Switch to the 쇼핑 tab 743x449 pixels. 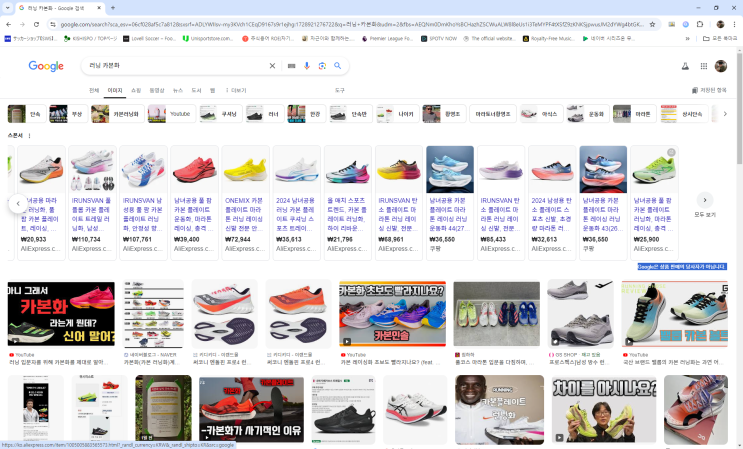coord(136,90)
